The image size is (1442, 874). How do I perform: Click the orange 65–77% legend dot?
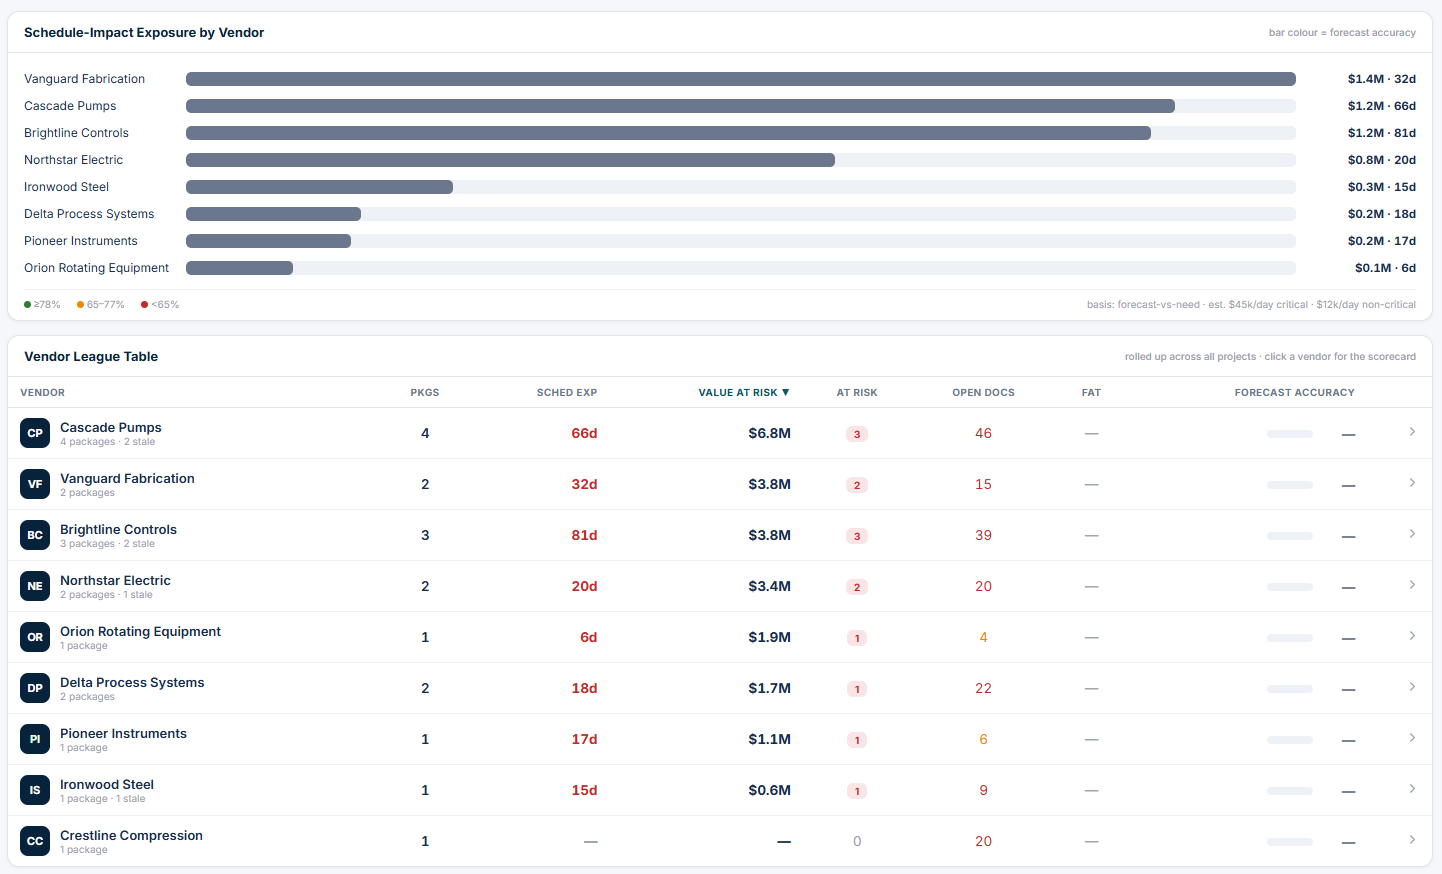(x=80, y=305)
